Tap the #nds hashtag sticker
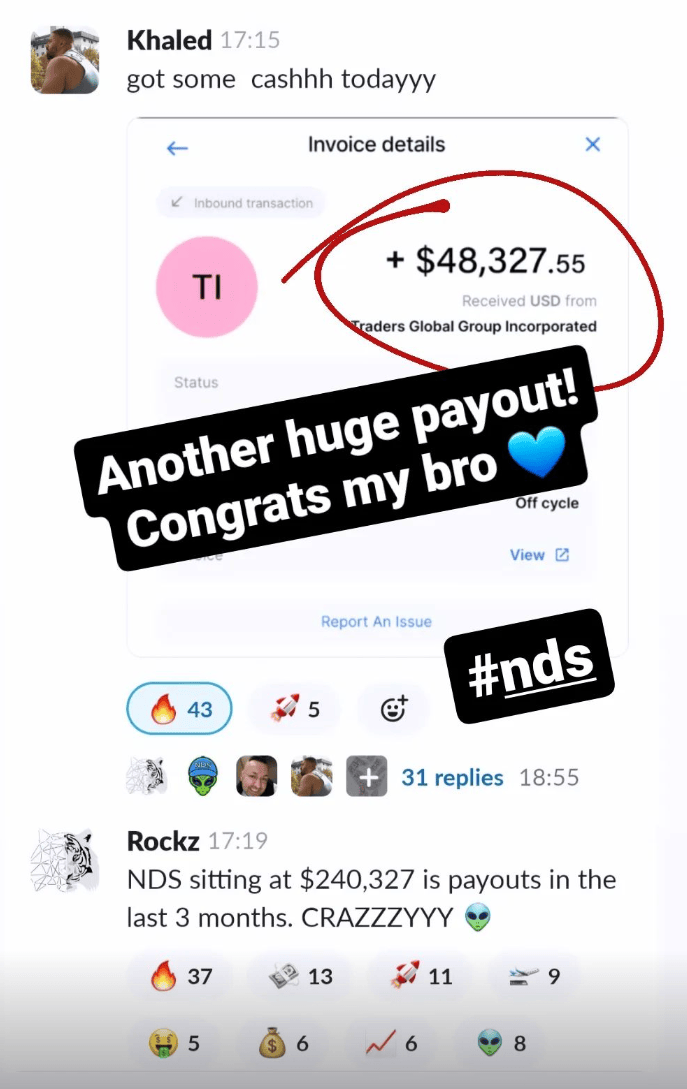Screen dimensions: 687x1089 tap(531, 666)
